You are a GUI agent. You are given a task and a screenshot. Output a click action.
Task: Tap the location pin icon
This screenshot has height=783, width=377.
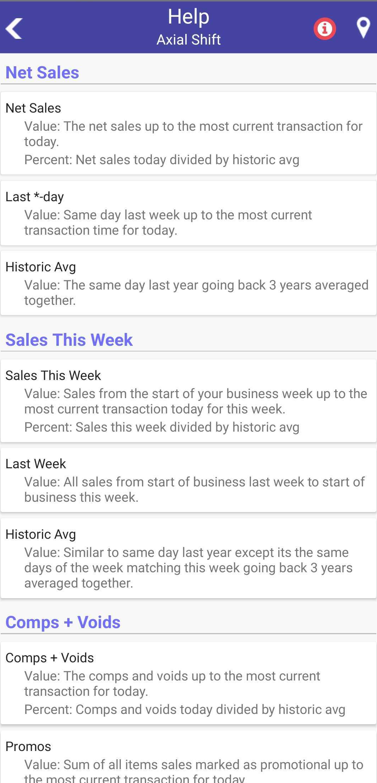364,28
